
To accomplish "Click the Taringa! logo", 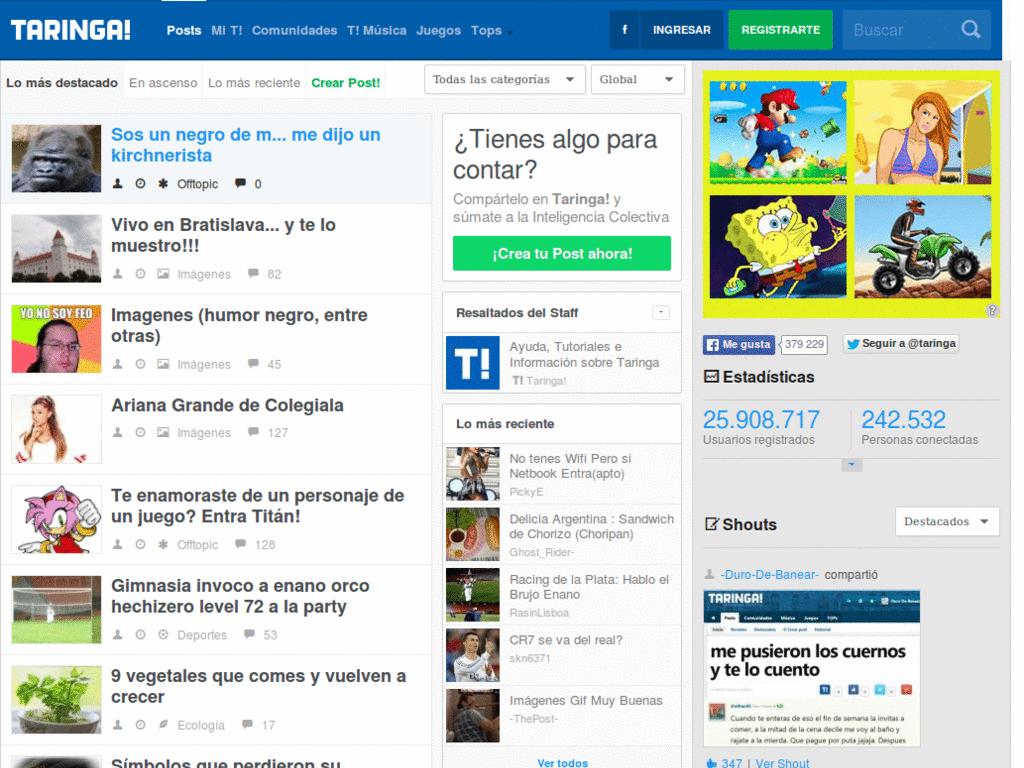I will coord(71,30).
